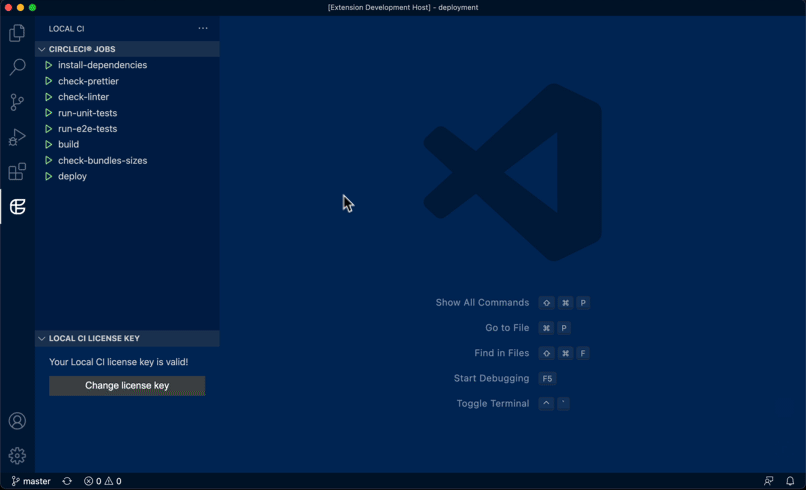Click the Start Debugging hint text

tap(491, 378)
